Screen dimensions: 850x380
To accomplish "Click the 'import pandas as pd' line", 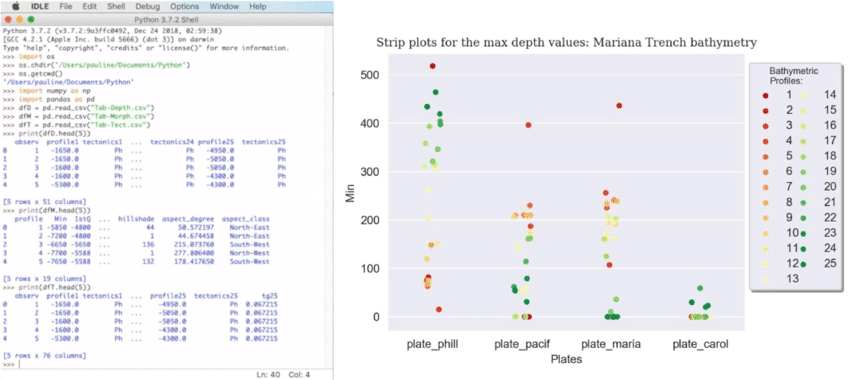I will (49, 100).
